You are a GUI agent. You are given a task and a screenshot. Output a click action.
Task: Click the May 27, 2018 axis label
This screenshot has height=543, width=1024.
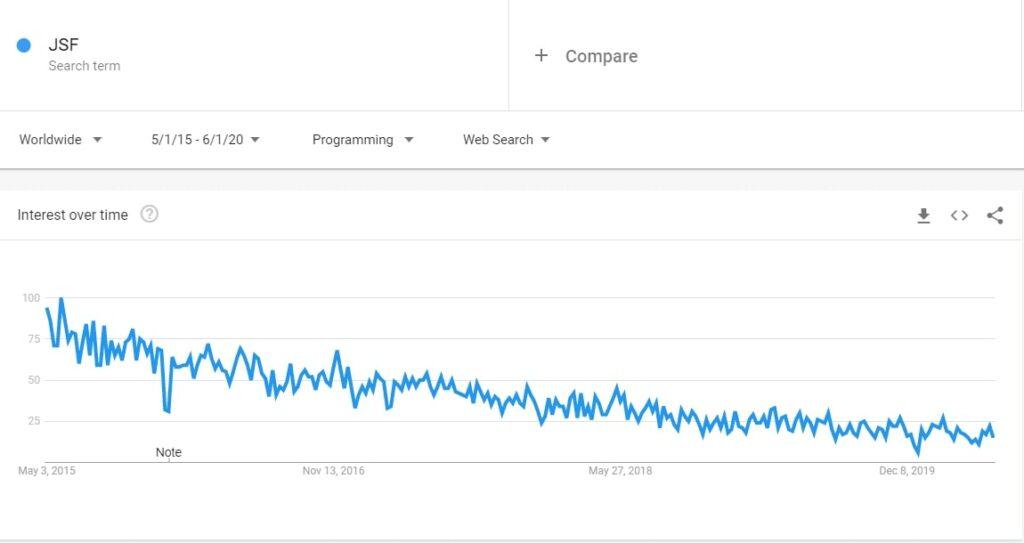pos(620,470)
